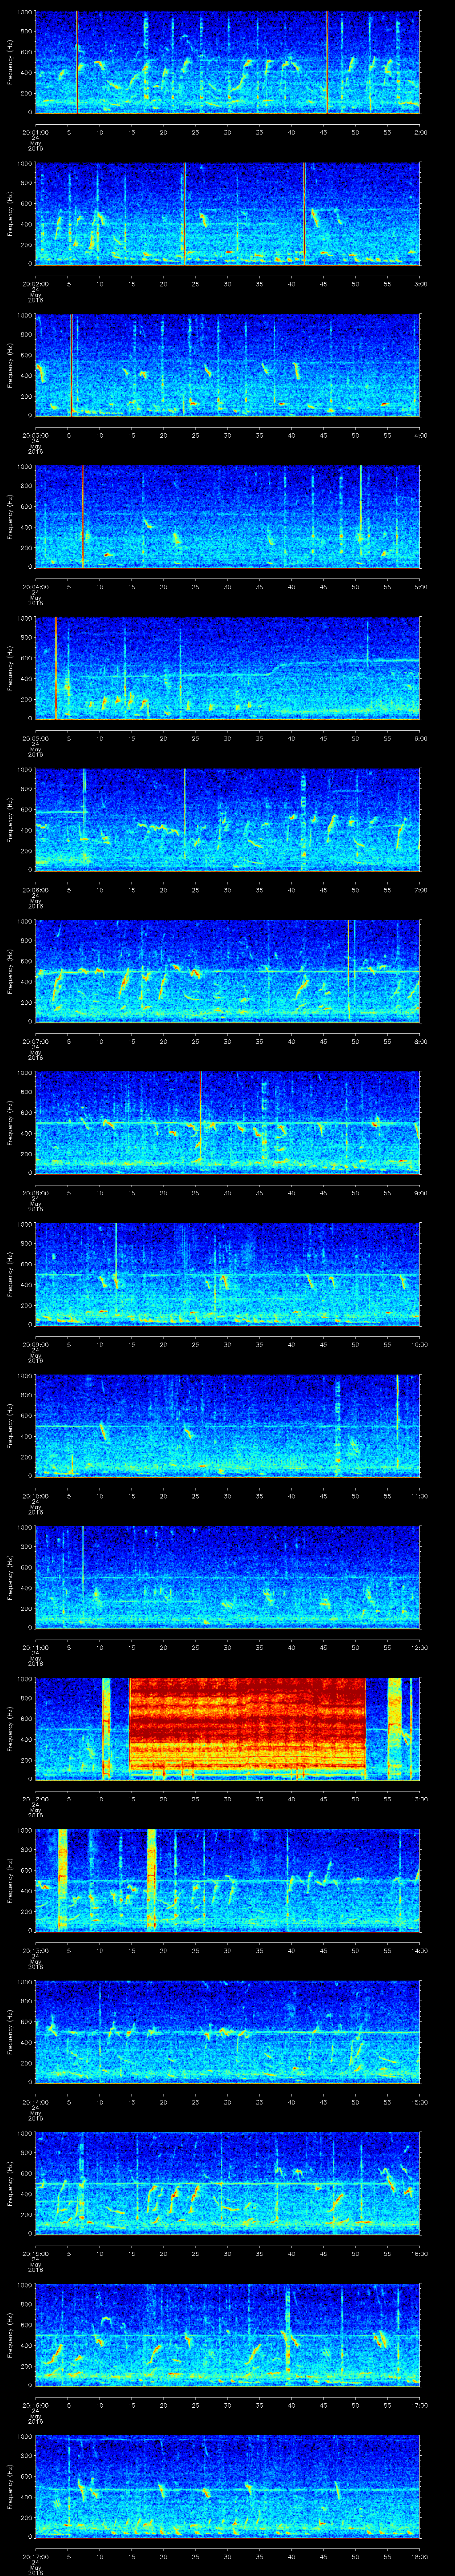Image resolution: width=455 pixels, height=2576 pixels.
Task: Pick the spectrogram panel starting at 20:11:00
Action: click(x=228, y=1577)
